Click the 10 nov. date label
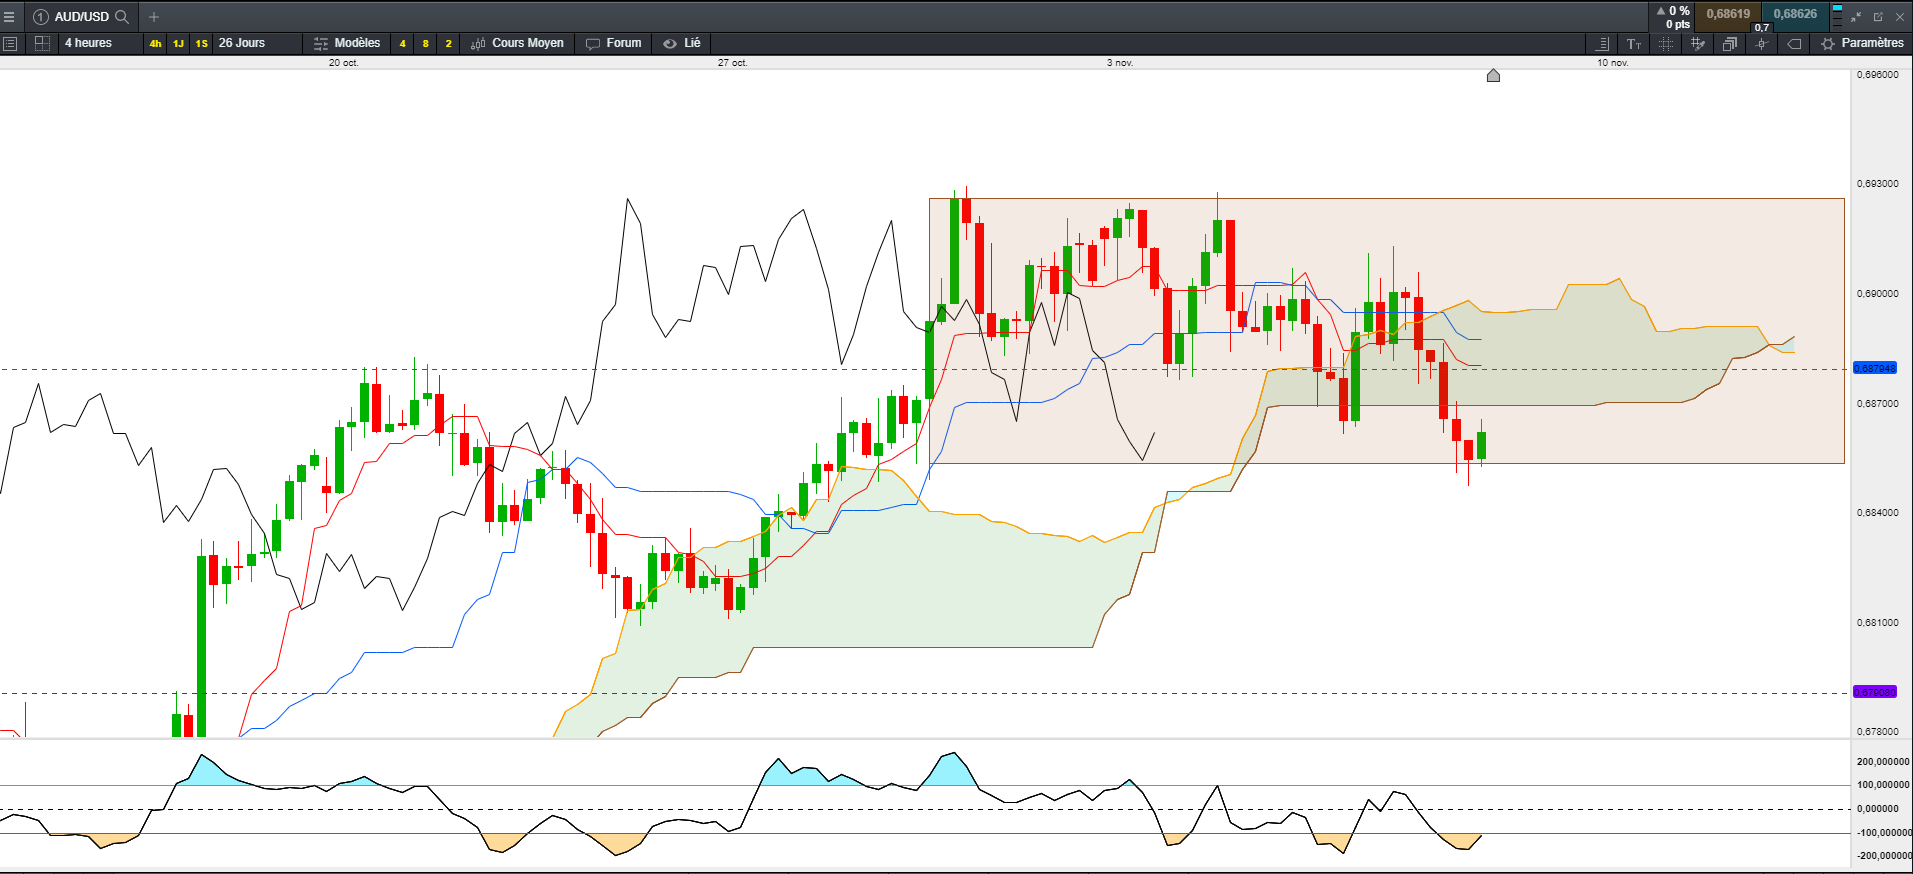Screen dimensions: 1913x874 [1613, 63]
